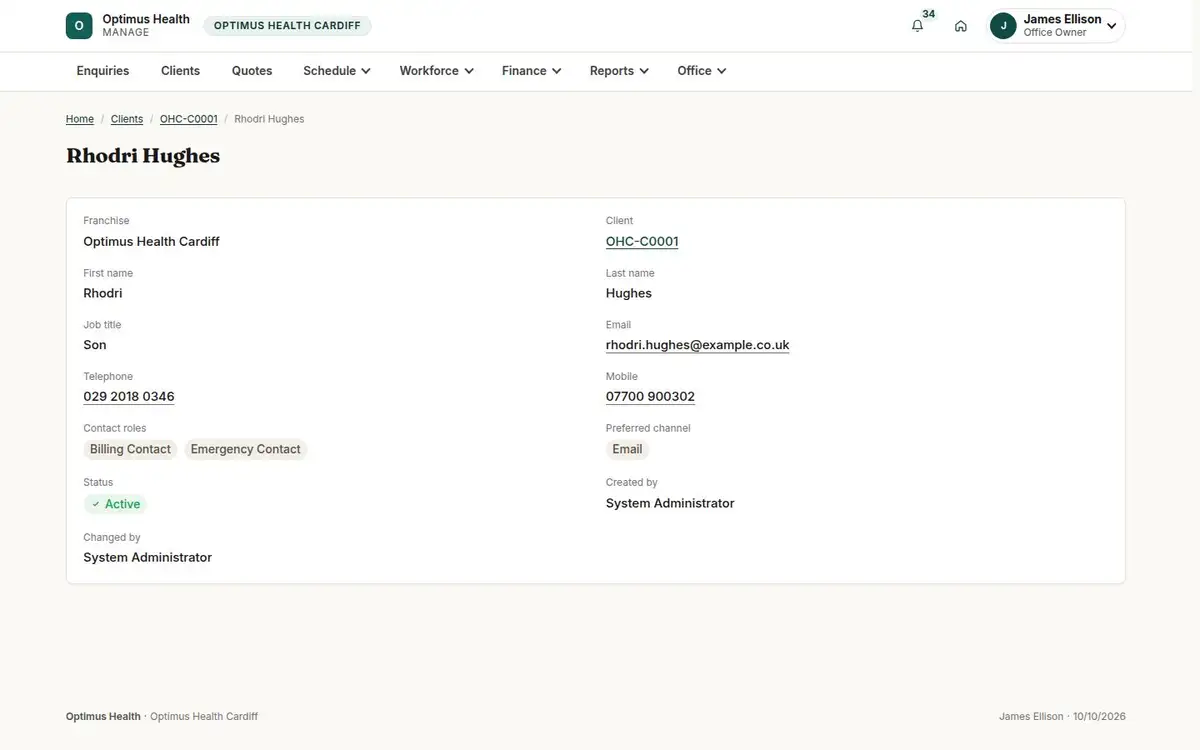The width and height of the screenshot is (1200, 750).
Task: Open the Office menu dropdown
Action: [701, 71]
